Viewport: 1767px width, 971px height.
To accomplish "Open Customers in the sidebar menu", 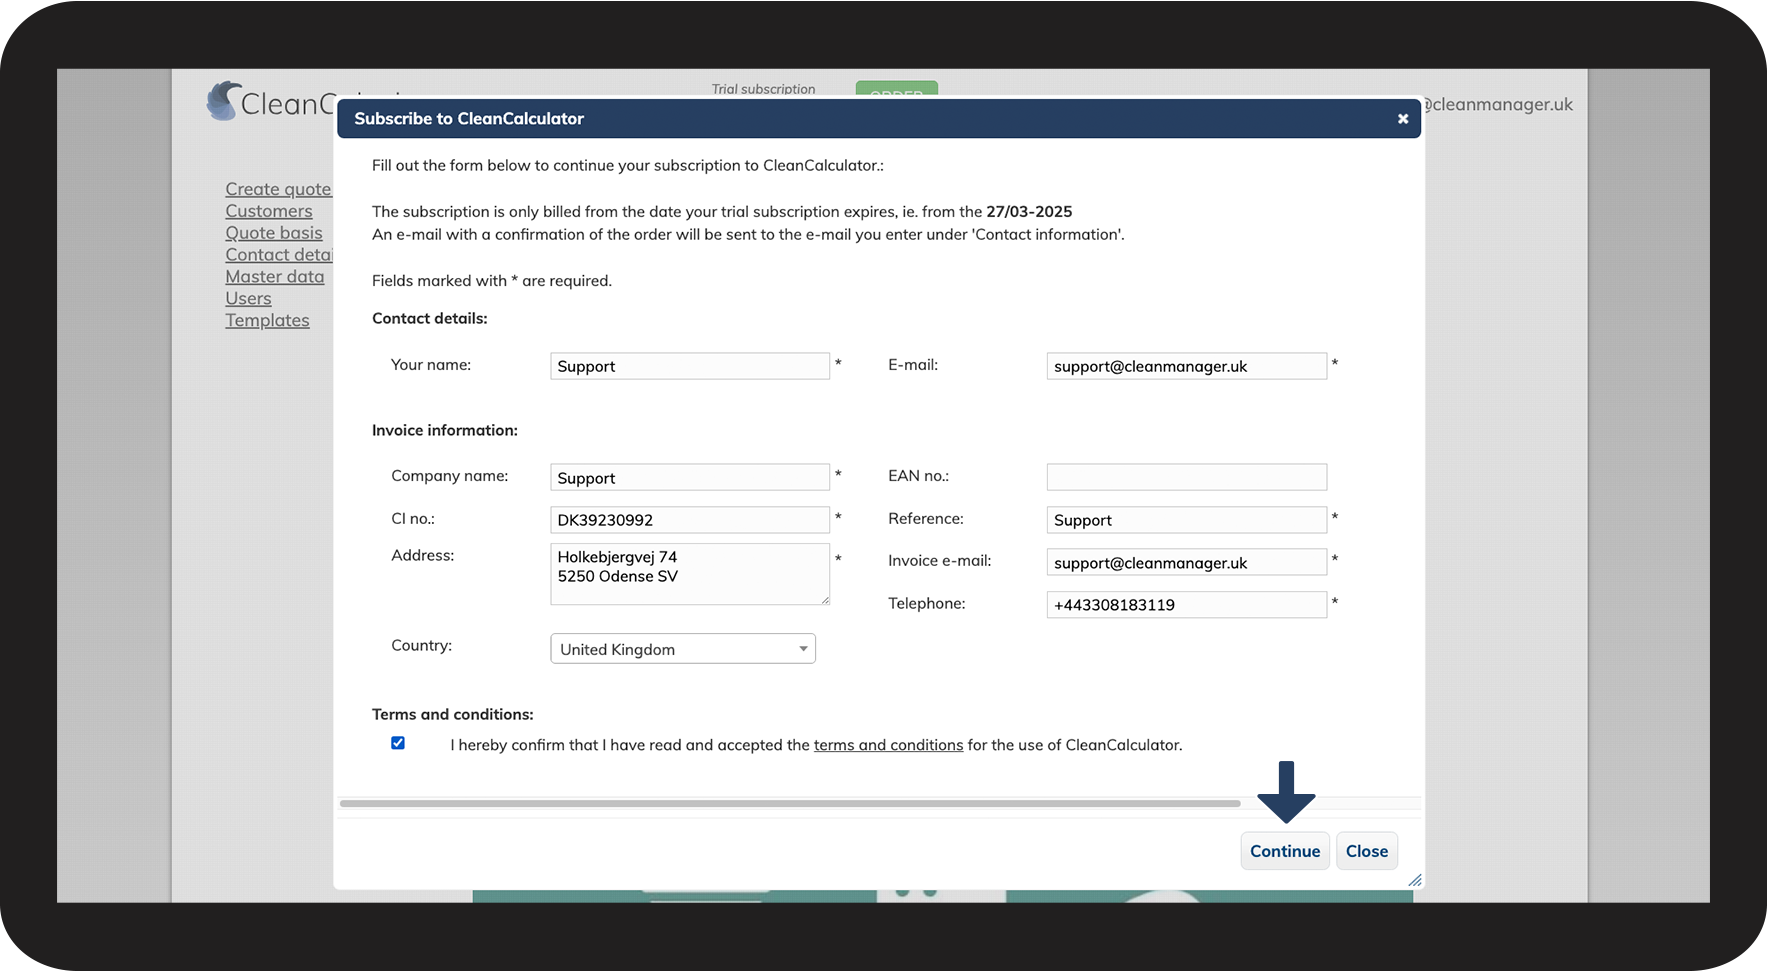I will [x=269, y=211].
